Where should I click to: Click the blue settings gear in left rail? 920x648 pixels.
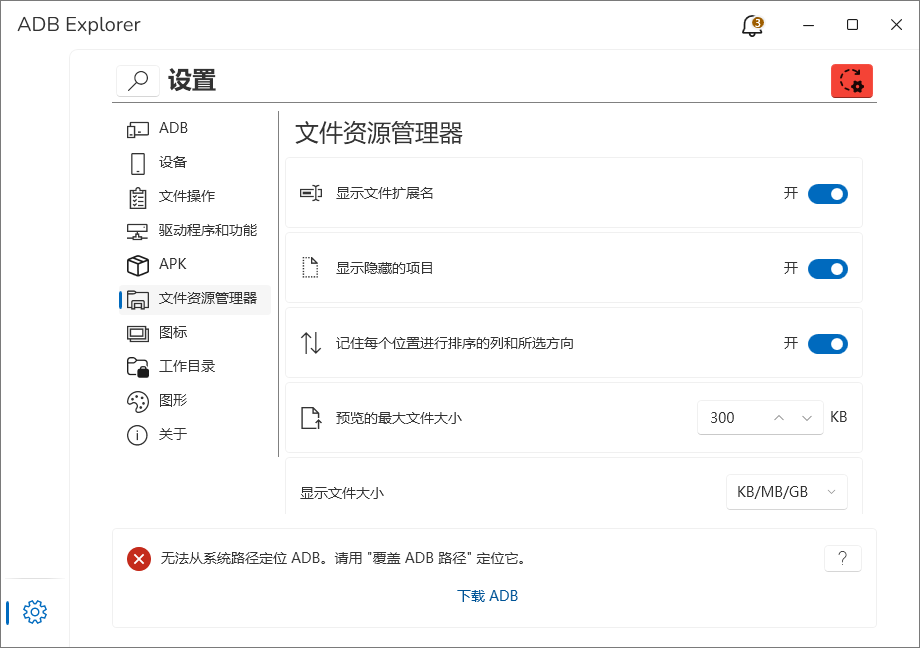35,612
